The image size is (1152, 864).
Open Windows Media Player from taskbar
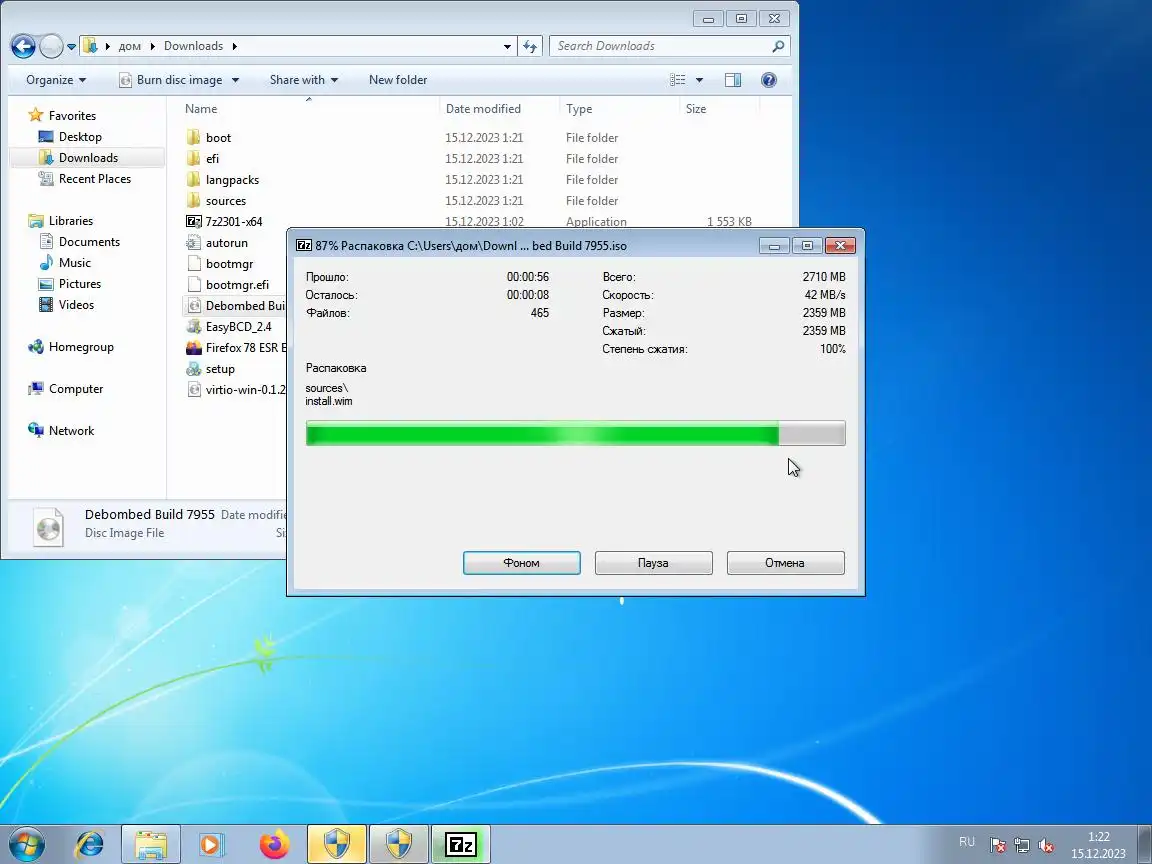[212, 845]
